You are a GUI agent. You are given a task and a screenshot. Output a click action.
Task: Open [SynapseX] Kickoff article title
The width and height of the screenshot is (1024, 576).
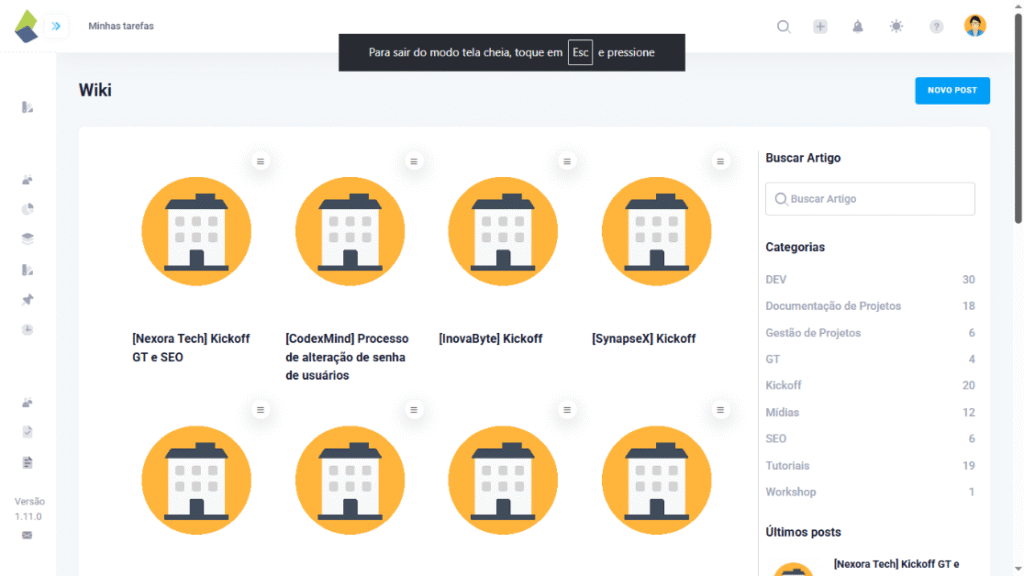[x=643, y=339]
